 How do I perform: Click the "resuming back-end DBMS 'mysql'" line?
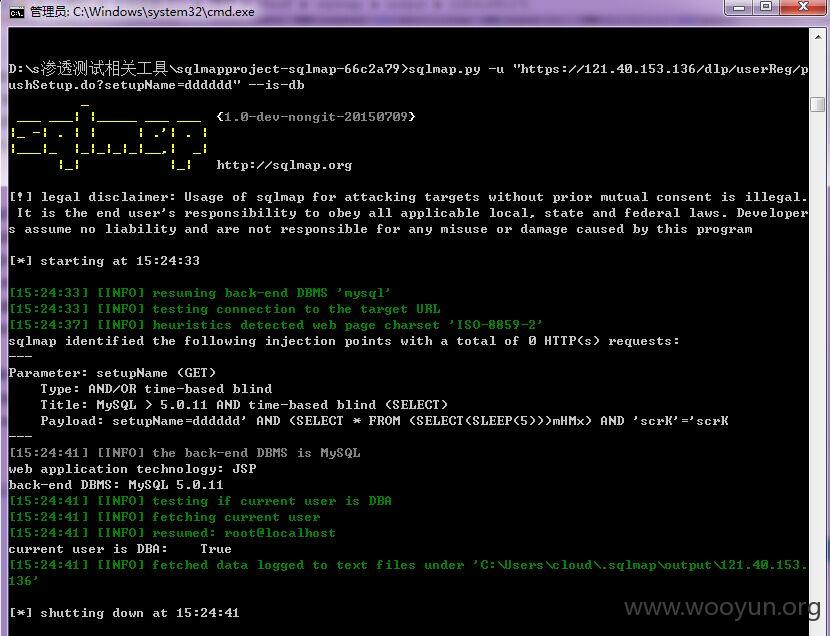[x=200, y=293]
